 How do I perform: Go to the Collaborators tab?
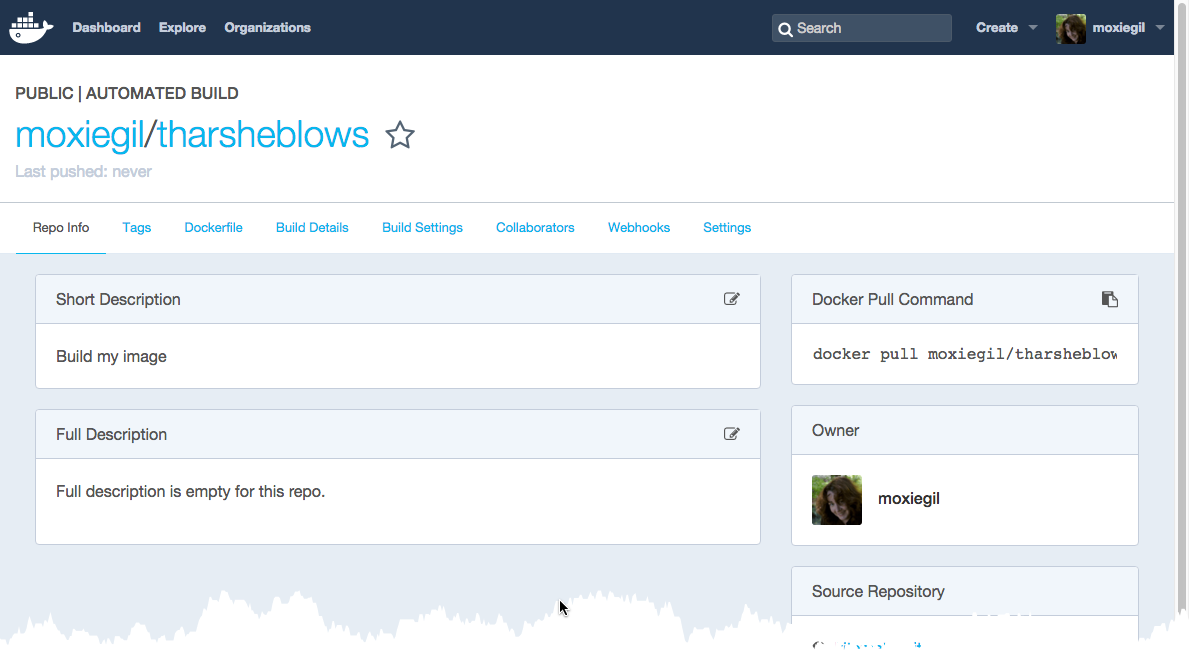point(535,227)
